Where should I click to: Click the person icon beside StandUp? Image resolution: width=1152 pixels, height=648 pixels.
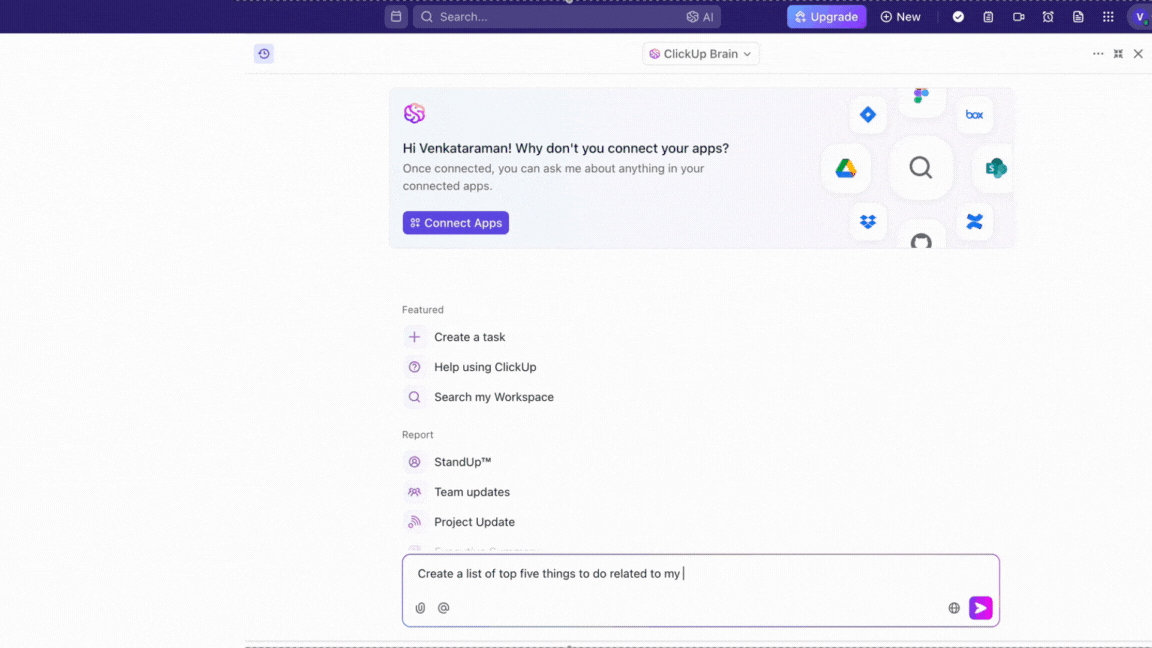click(x=414, y=462)
